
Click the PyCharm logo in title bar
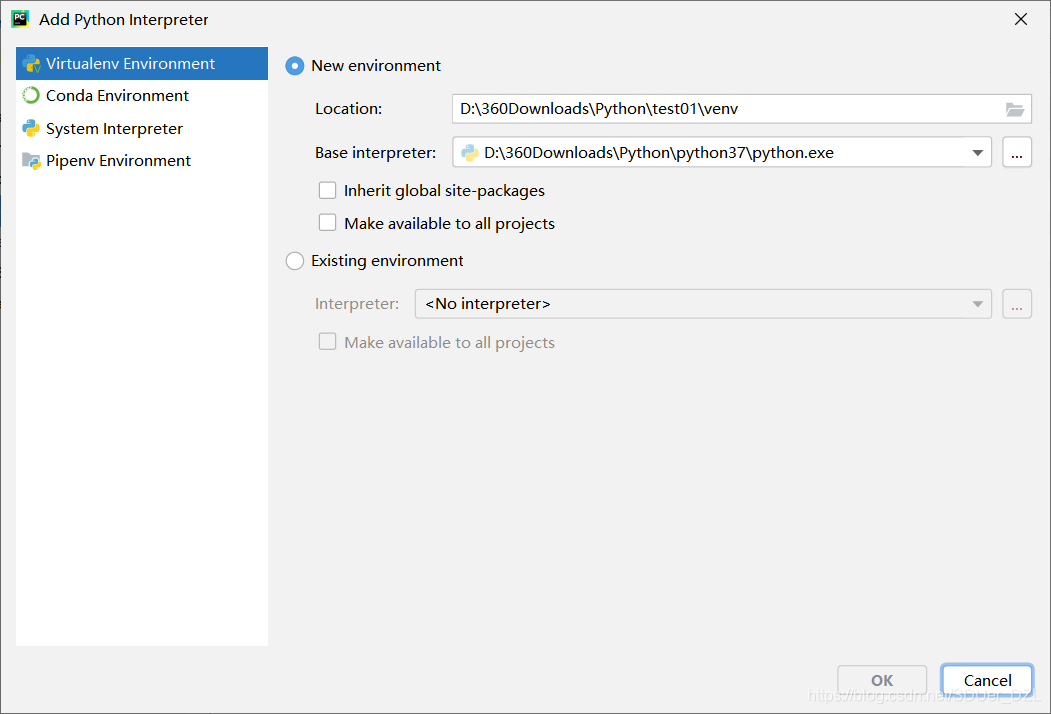pyautogui.click(x=20, y=19)
